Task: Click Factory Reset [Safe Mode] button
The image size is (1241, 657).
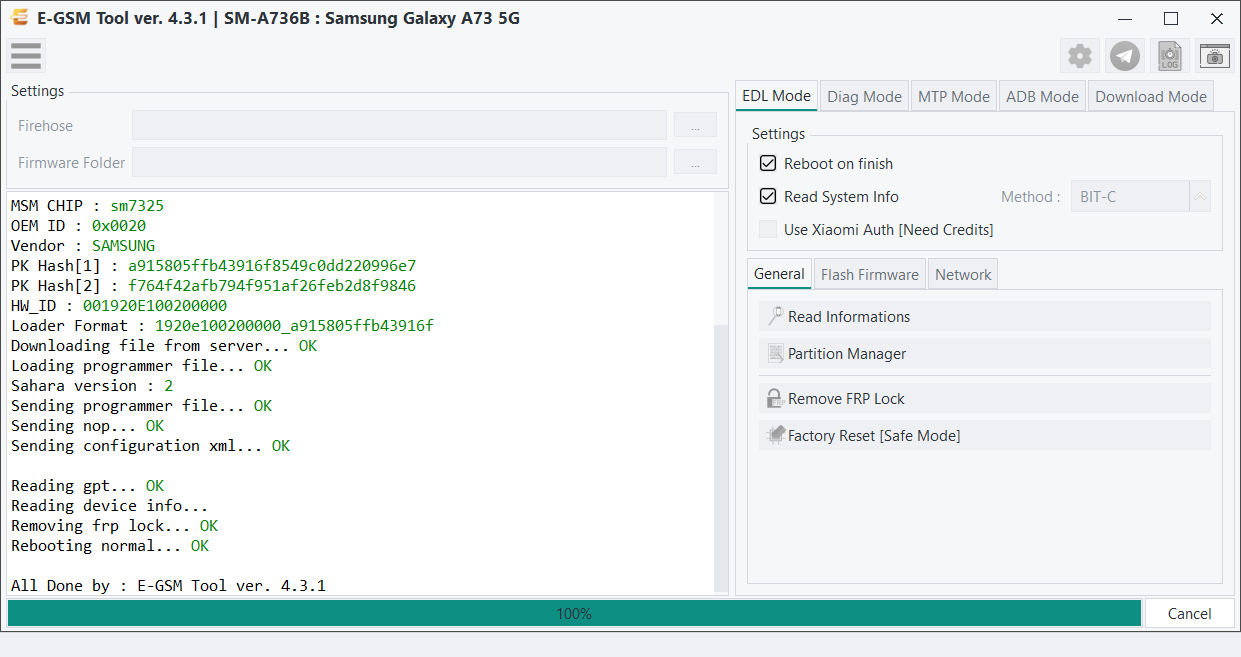Action: pyautogui.click(x=984, y=435)
